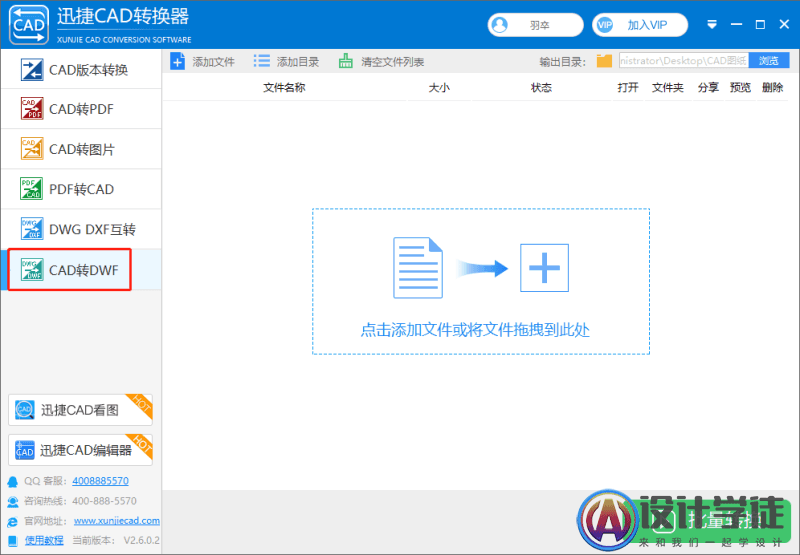
Task: Click the blue plus 添加文件 icon
Action: pos(178,62)
